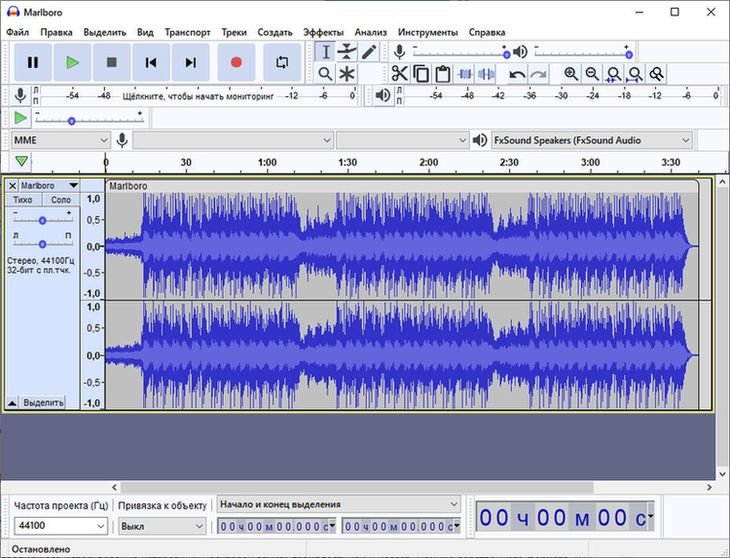Close the Marlboro track with X

[12, 186]
